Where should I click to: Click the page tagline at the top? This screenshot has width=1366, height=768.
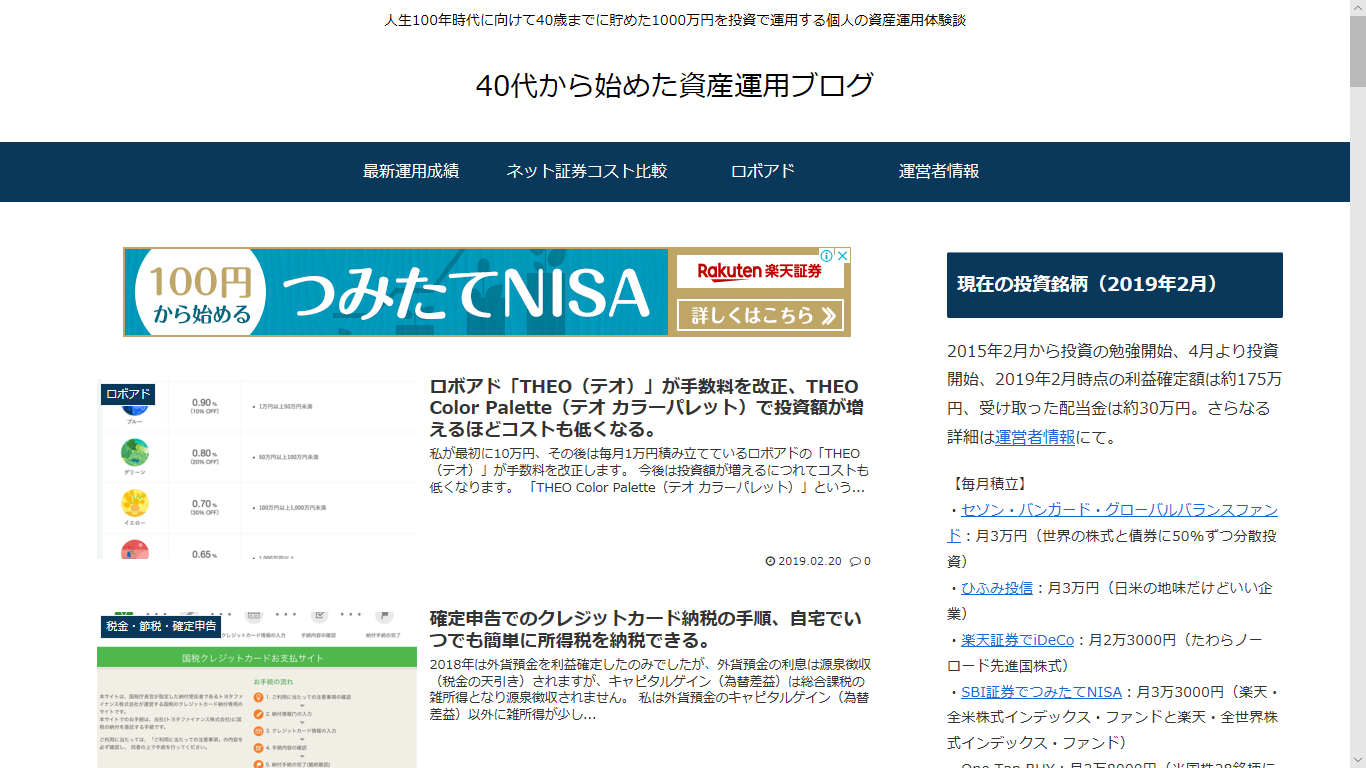click(x=675, y=20)
